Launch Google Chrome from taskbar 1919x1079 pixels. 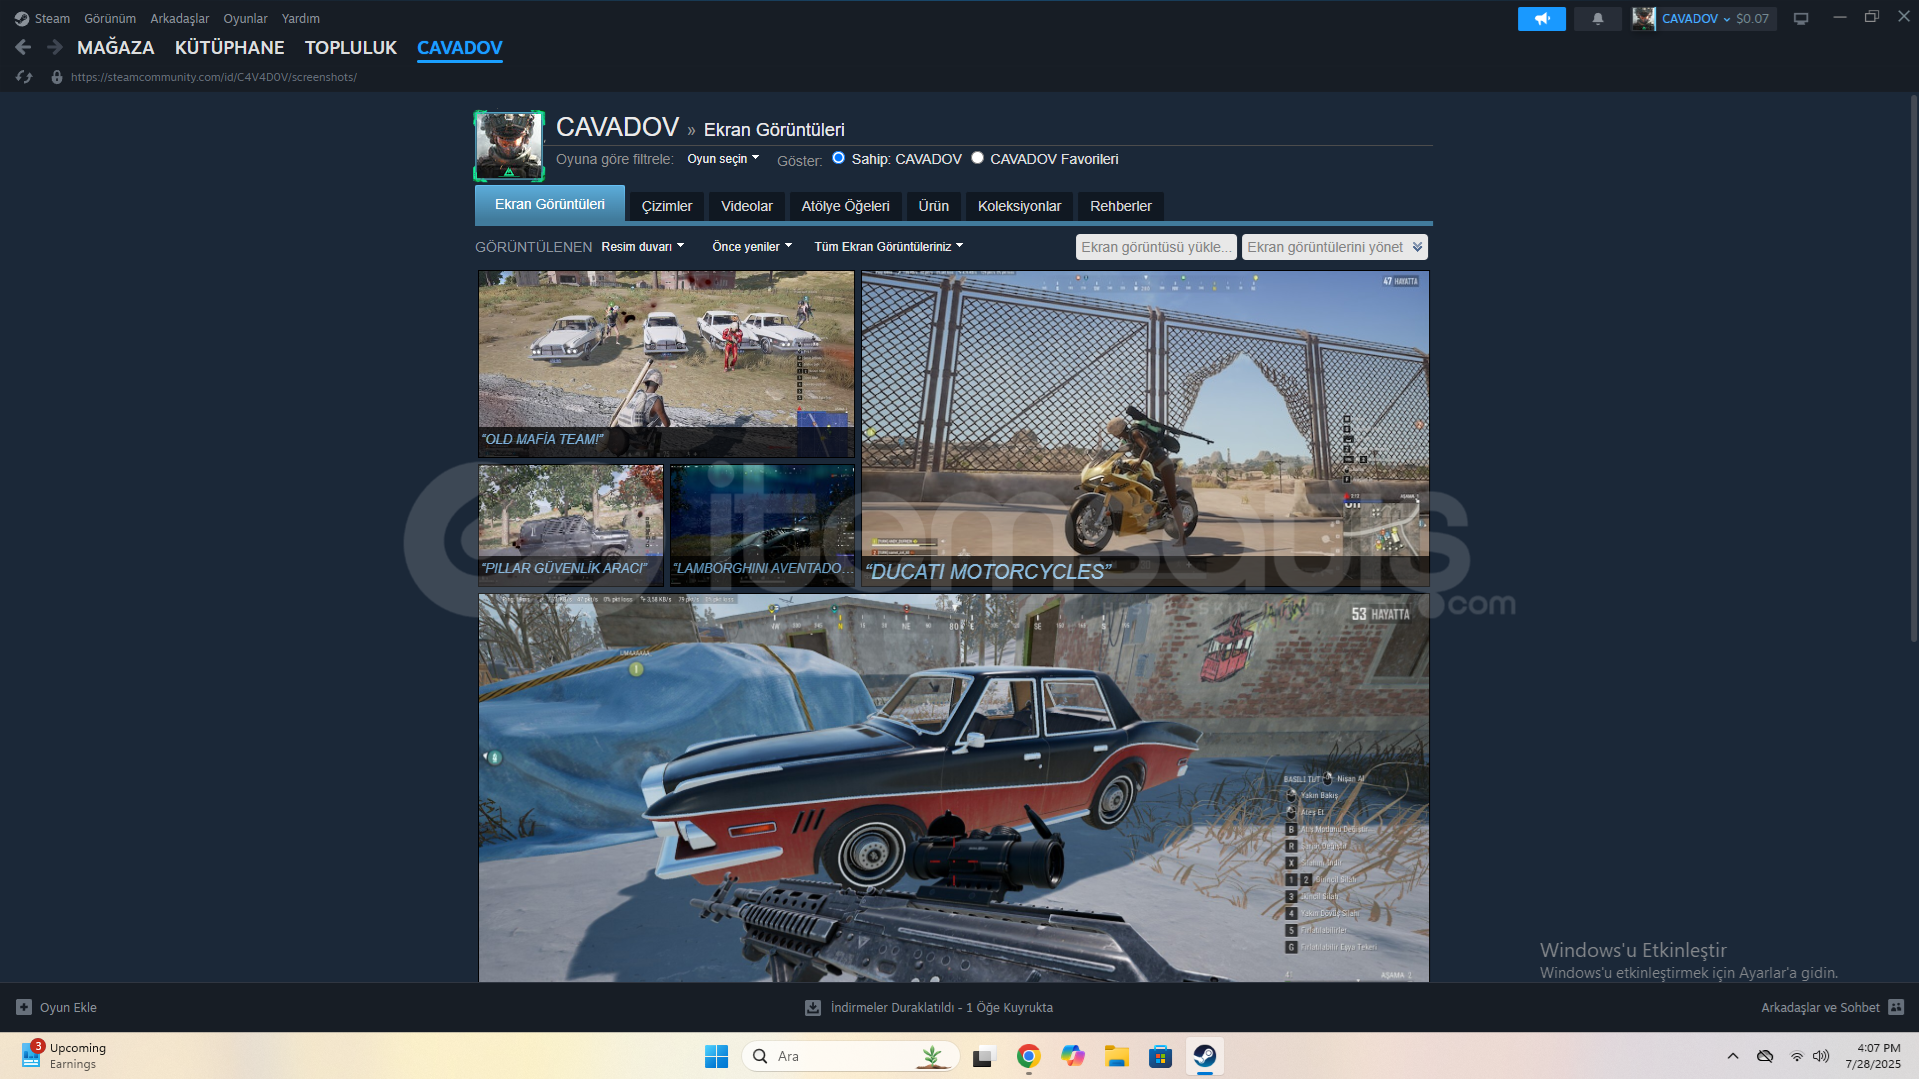coord(1028,1056)
